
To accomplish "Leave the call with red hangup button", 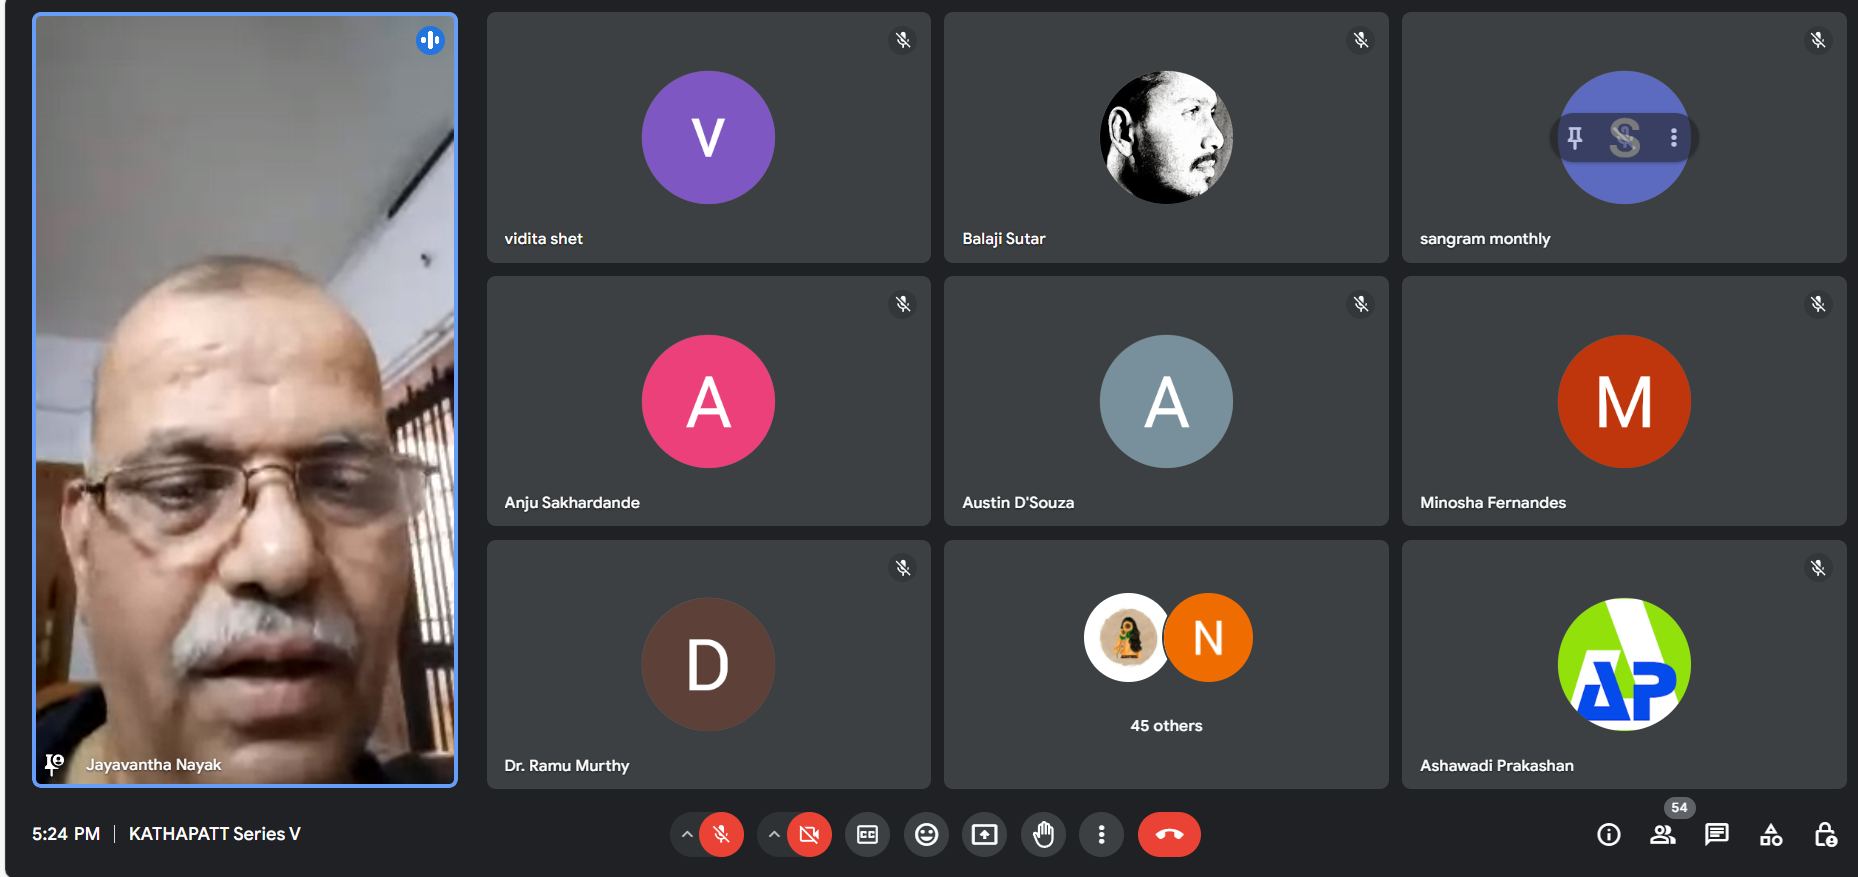I will (x=1169, y=834).
